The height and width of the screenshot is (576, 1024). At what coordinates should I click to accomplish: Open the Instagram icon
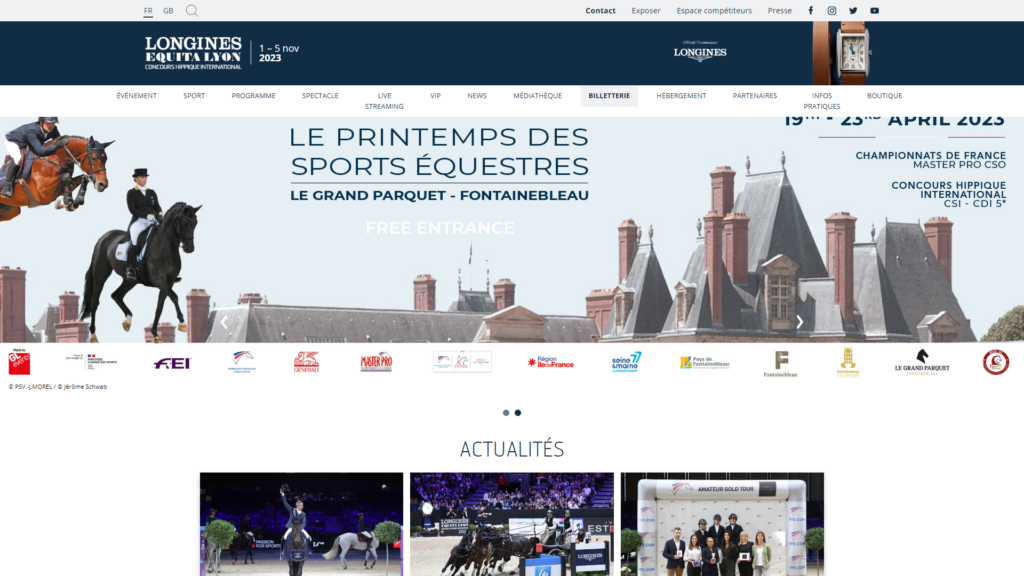coord(831,10)
